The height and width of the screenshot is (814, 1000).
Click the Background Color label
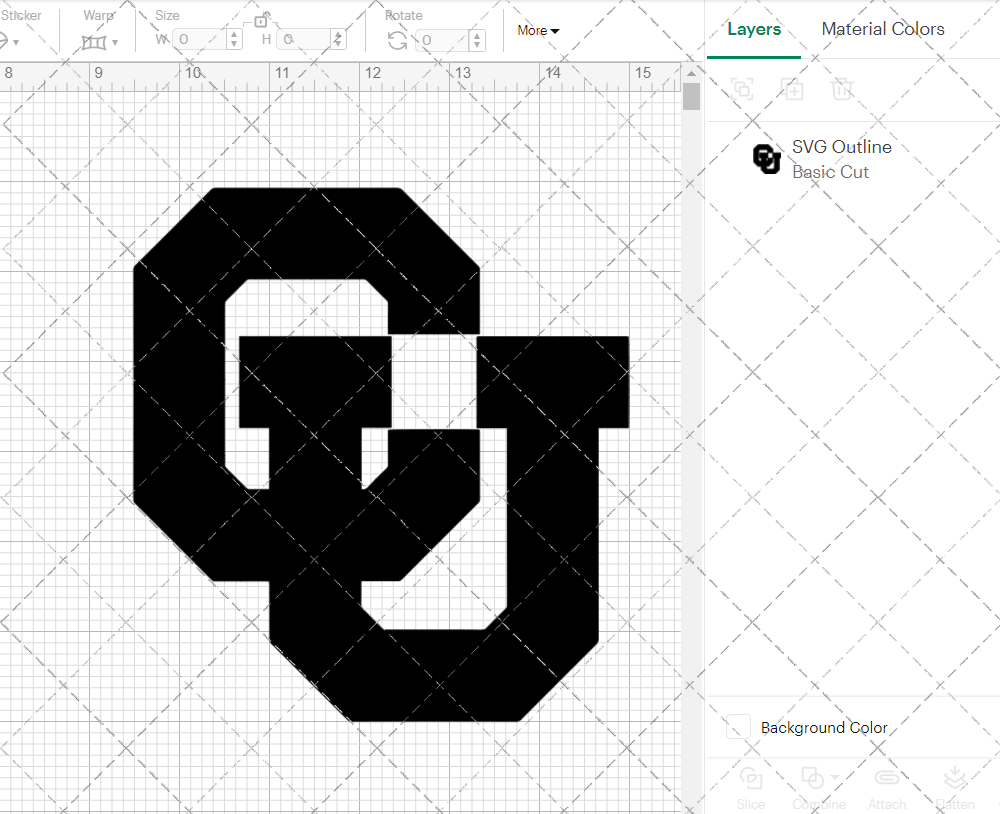click(824, 727)
